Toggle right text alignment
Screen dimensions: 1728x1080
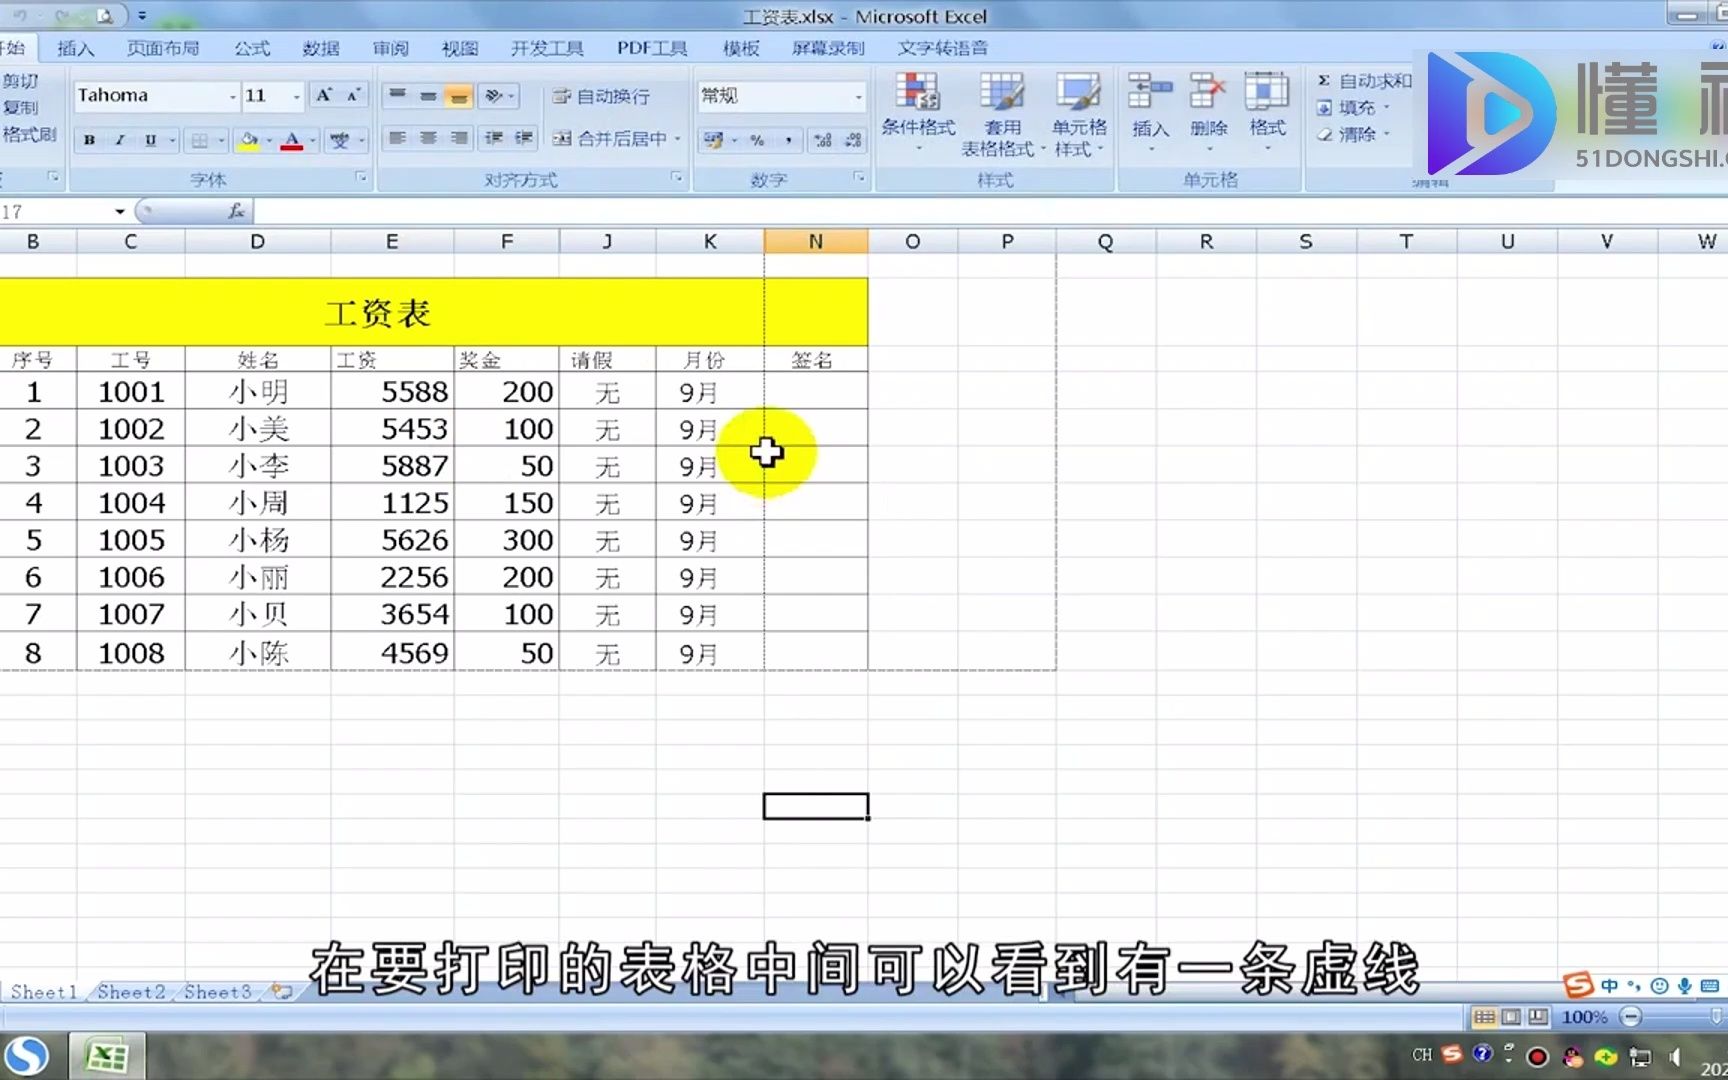click(459, 138)
